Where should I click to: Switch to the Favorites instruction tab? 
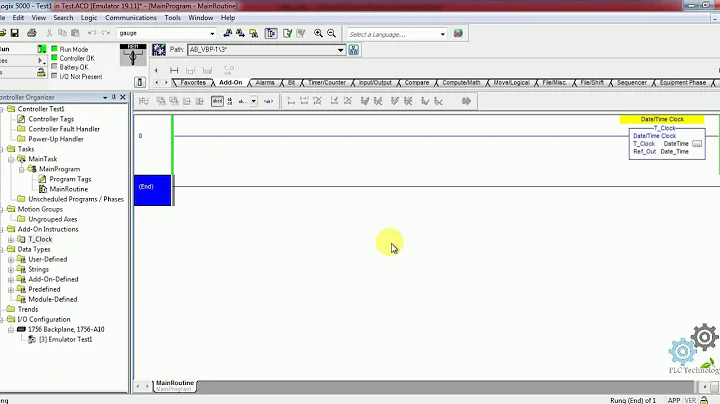coord(193,83)
